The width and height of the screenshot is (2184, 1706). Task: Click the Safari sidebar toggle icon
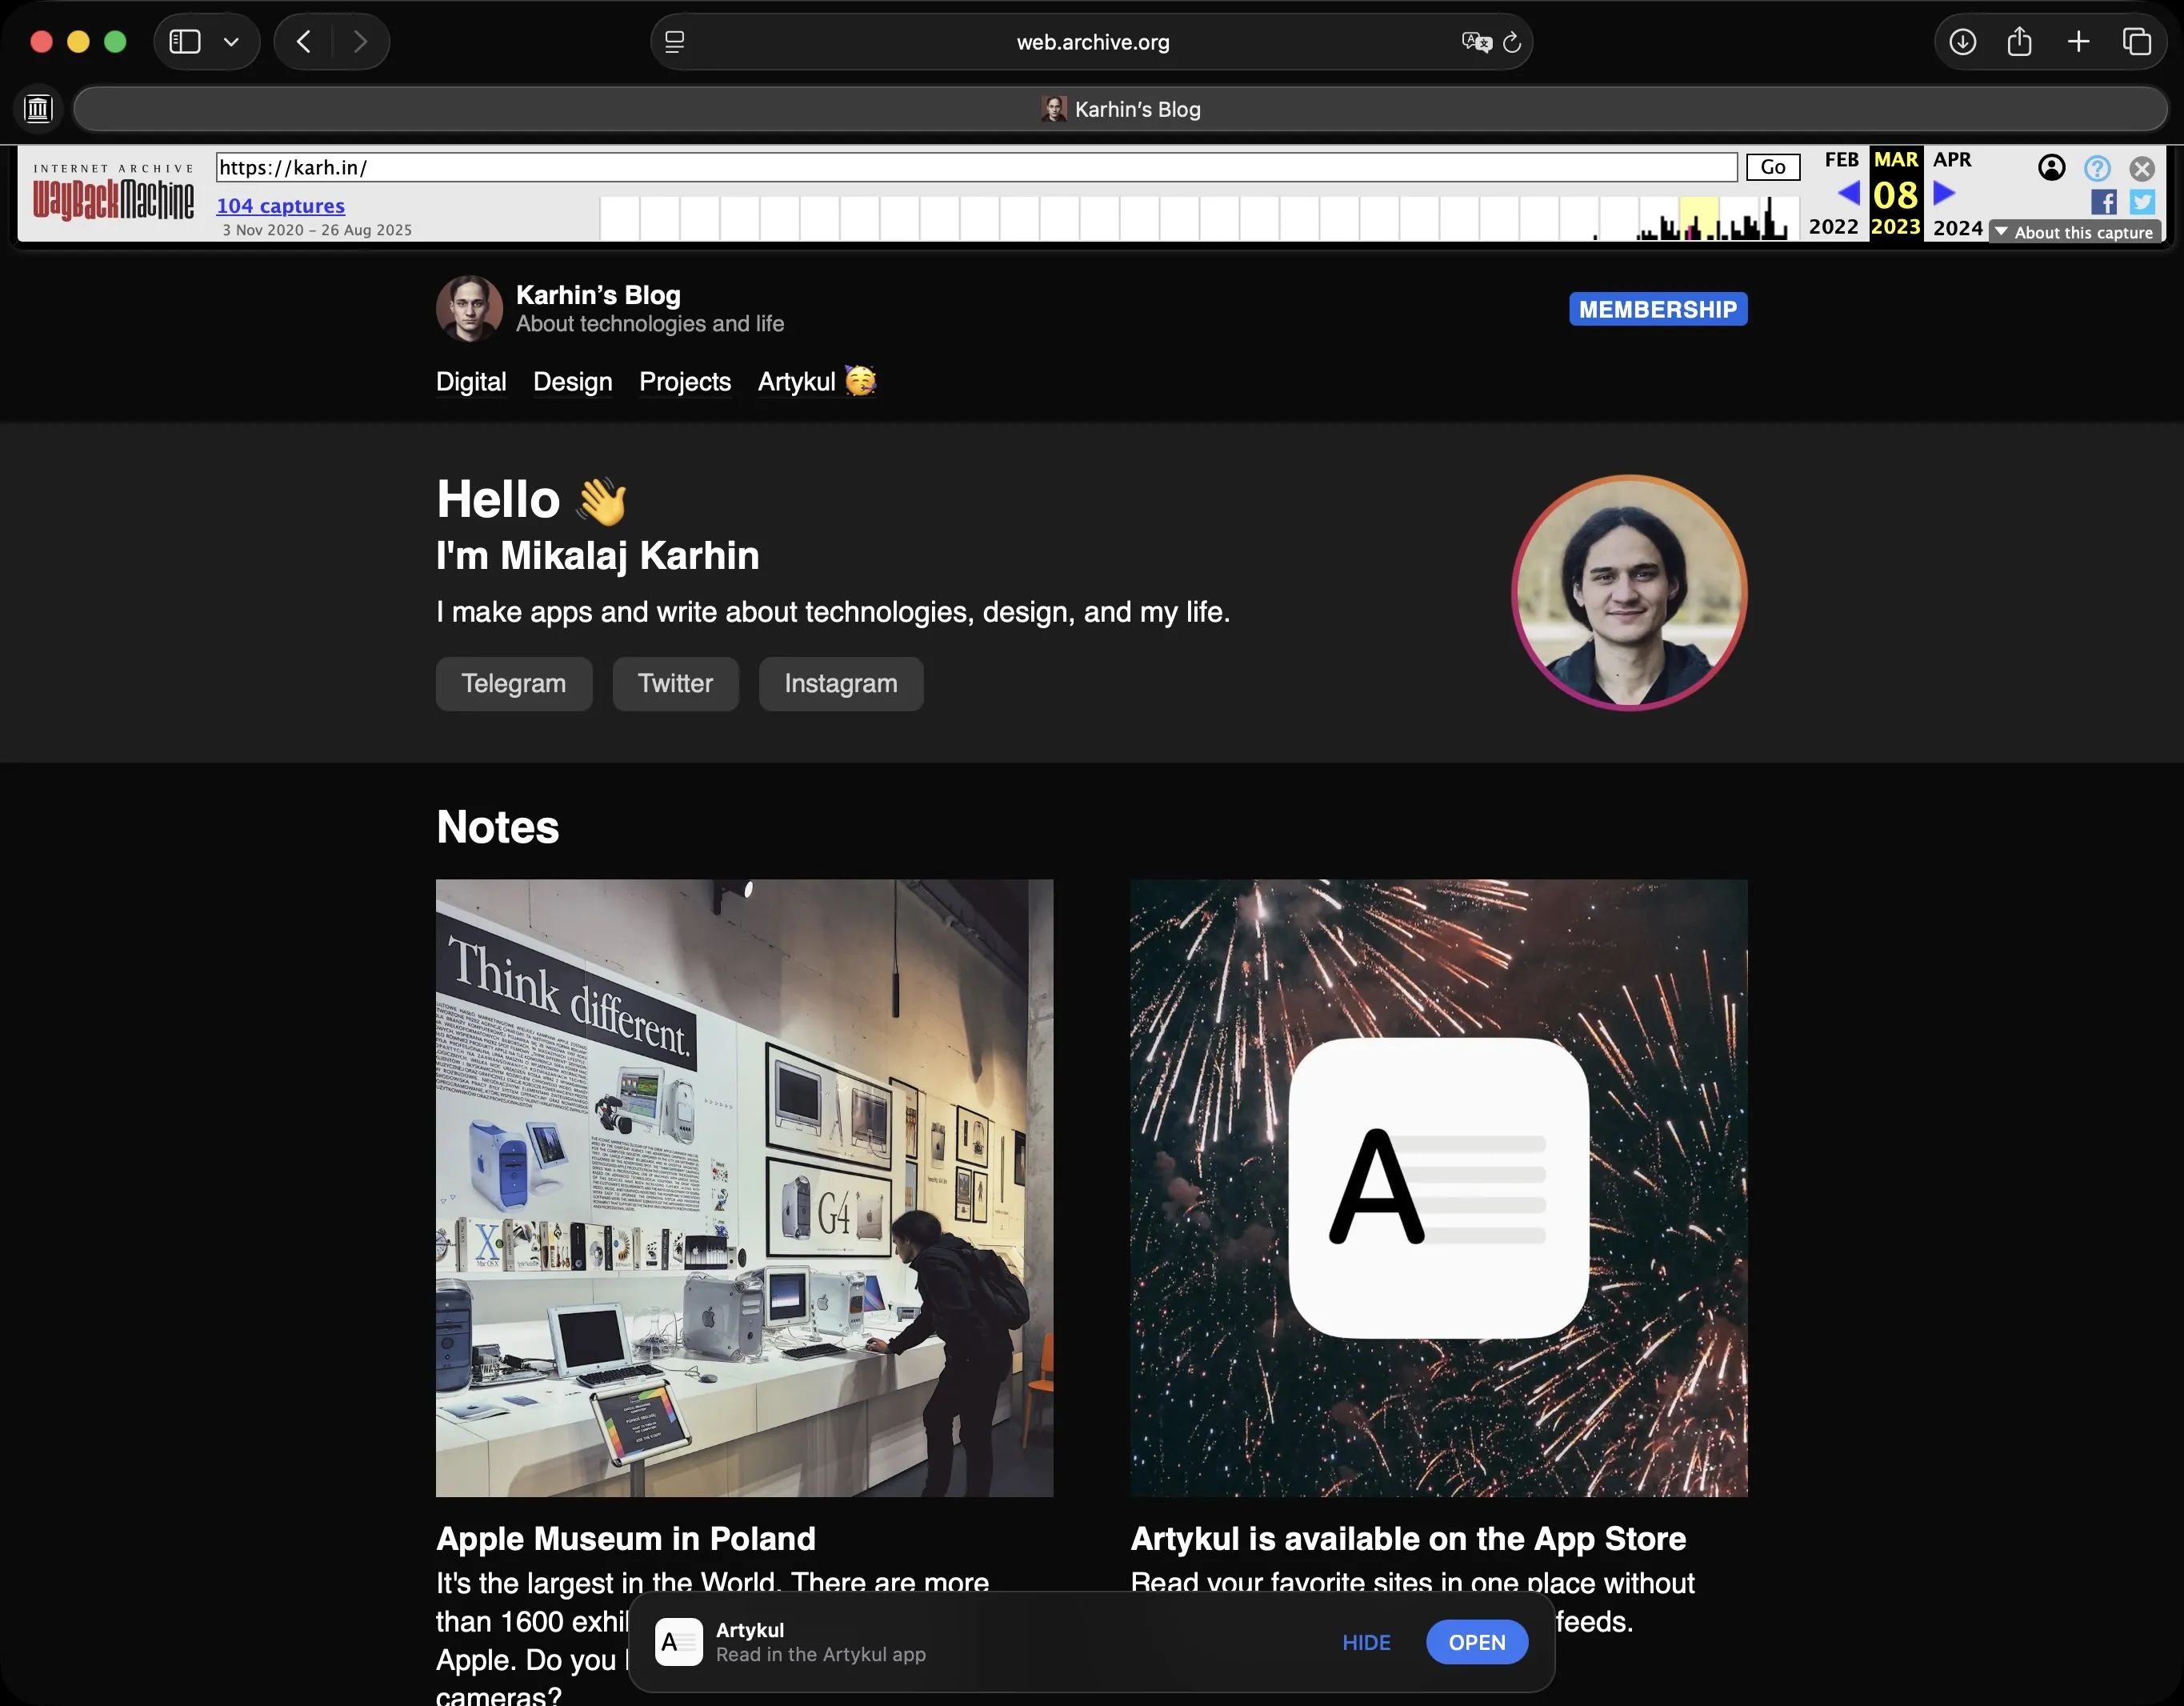click(x=185, y=42)
